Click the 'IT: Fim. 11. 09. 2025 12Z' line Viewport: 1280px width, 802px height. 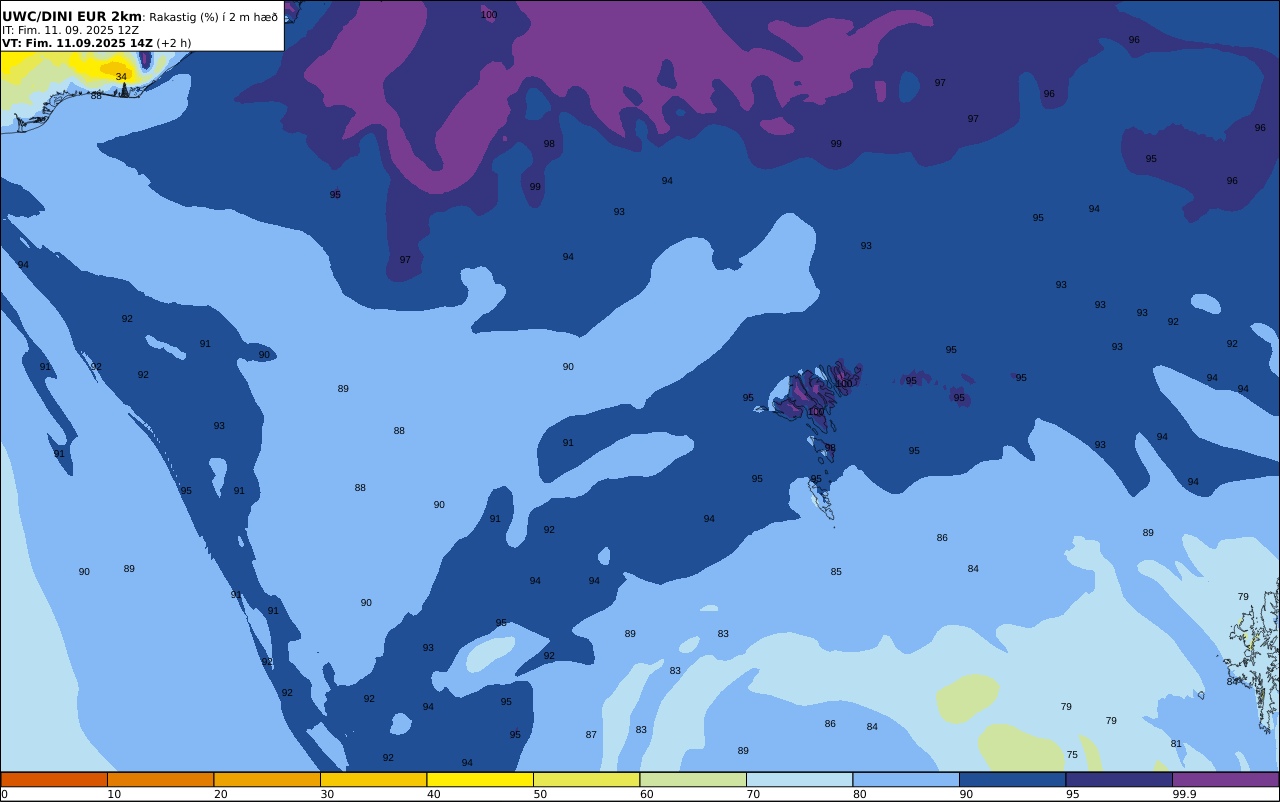pyautogui.click(x=70, y=30)
